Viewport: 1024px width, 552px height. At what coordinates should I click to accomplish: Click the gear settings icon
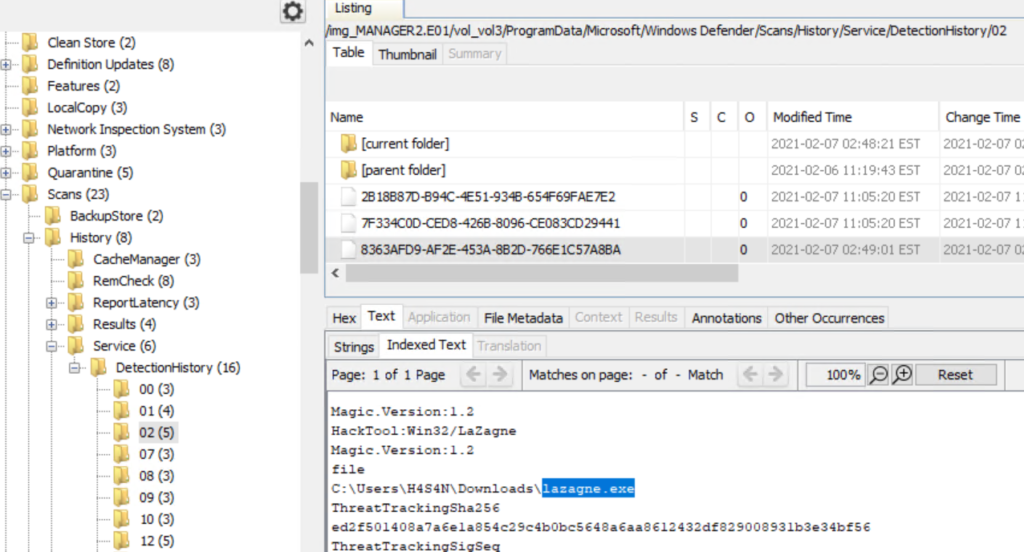coord(292,11)
